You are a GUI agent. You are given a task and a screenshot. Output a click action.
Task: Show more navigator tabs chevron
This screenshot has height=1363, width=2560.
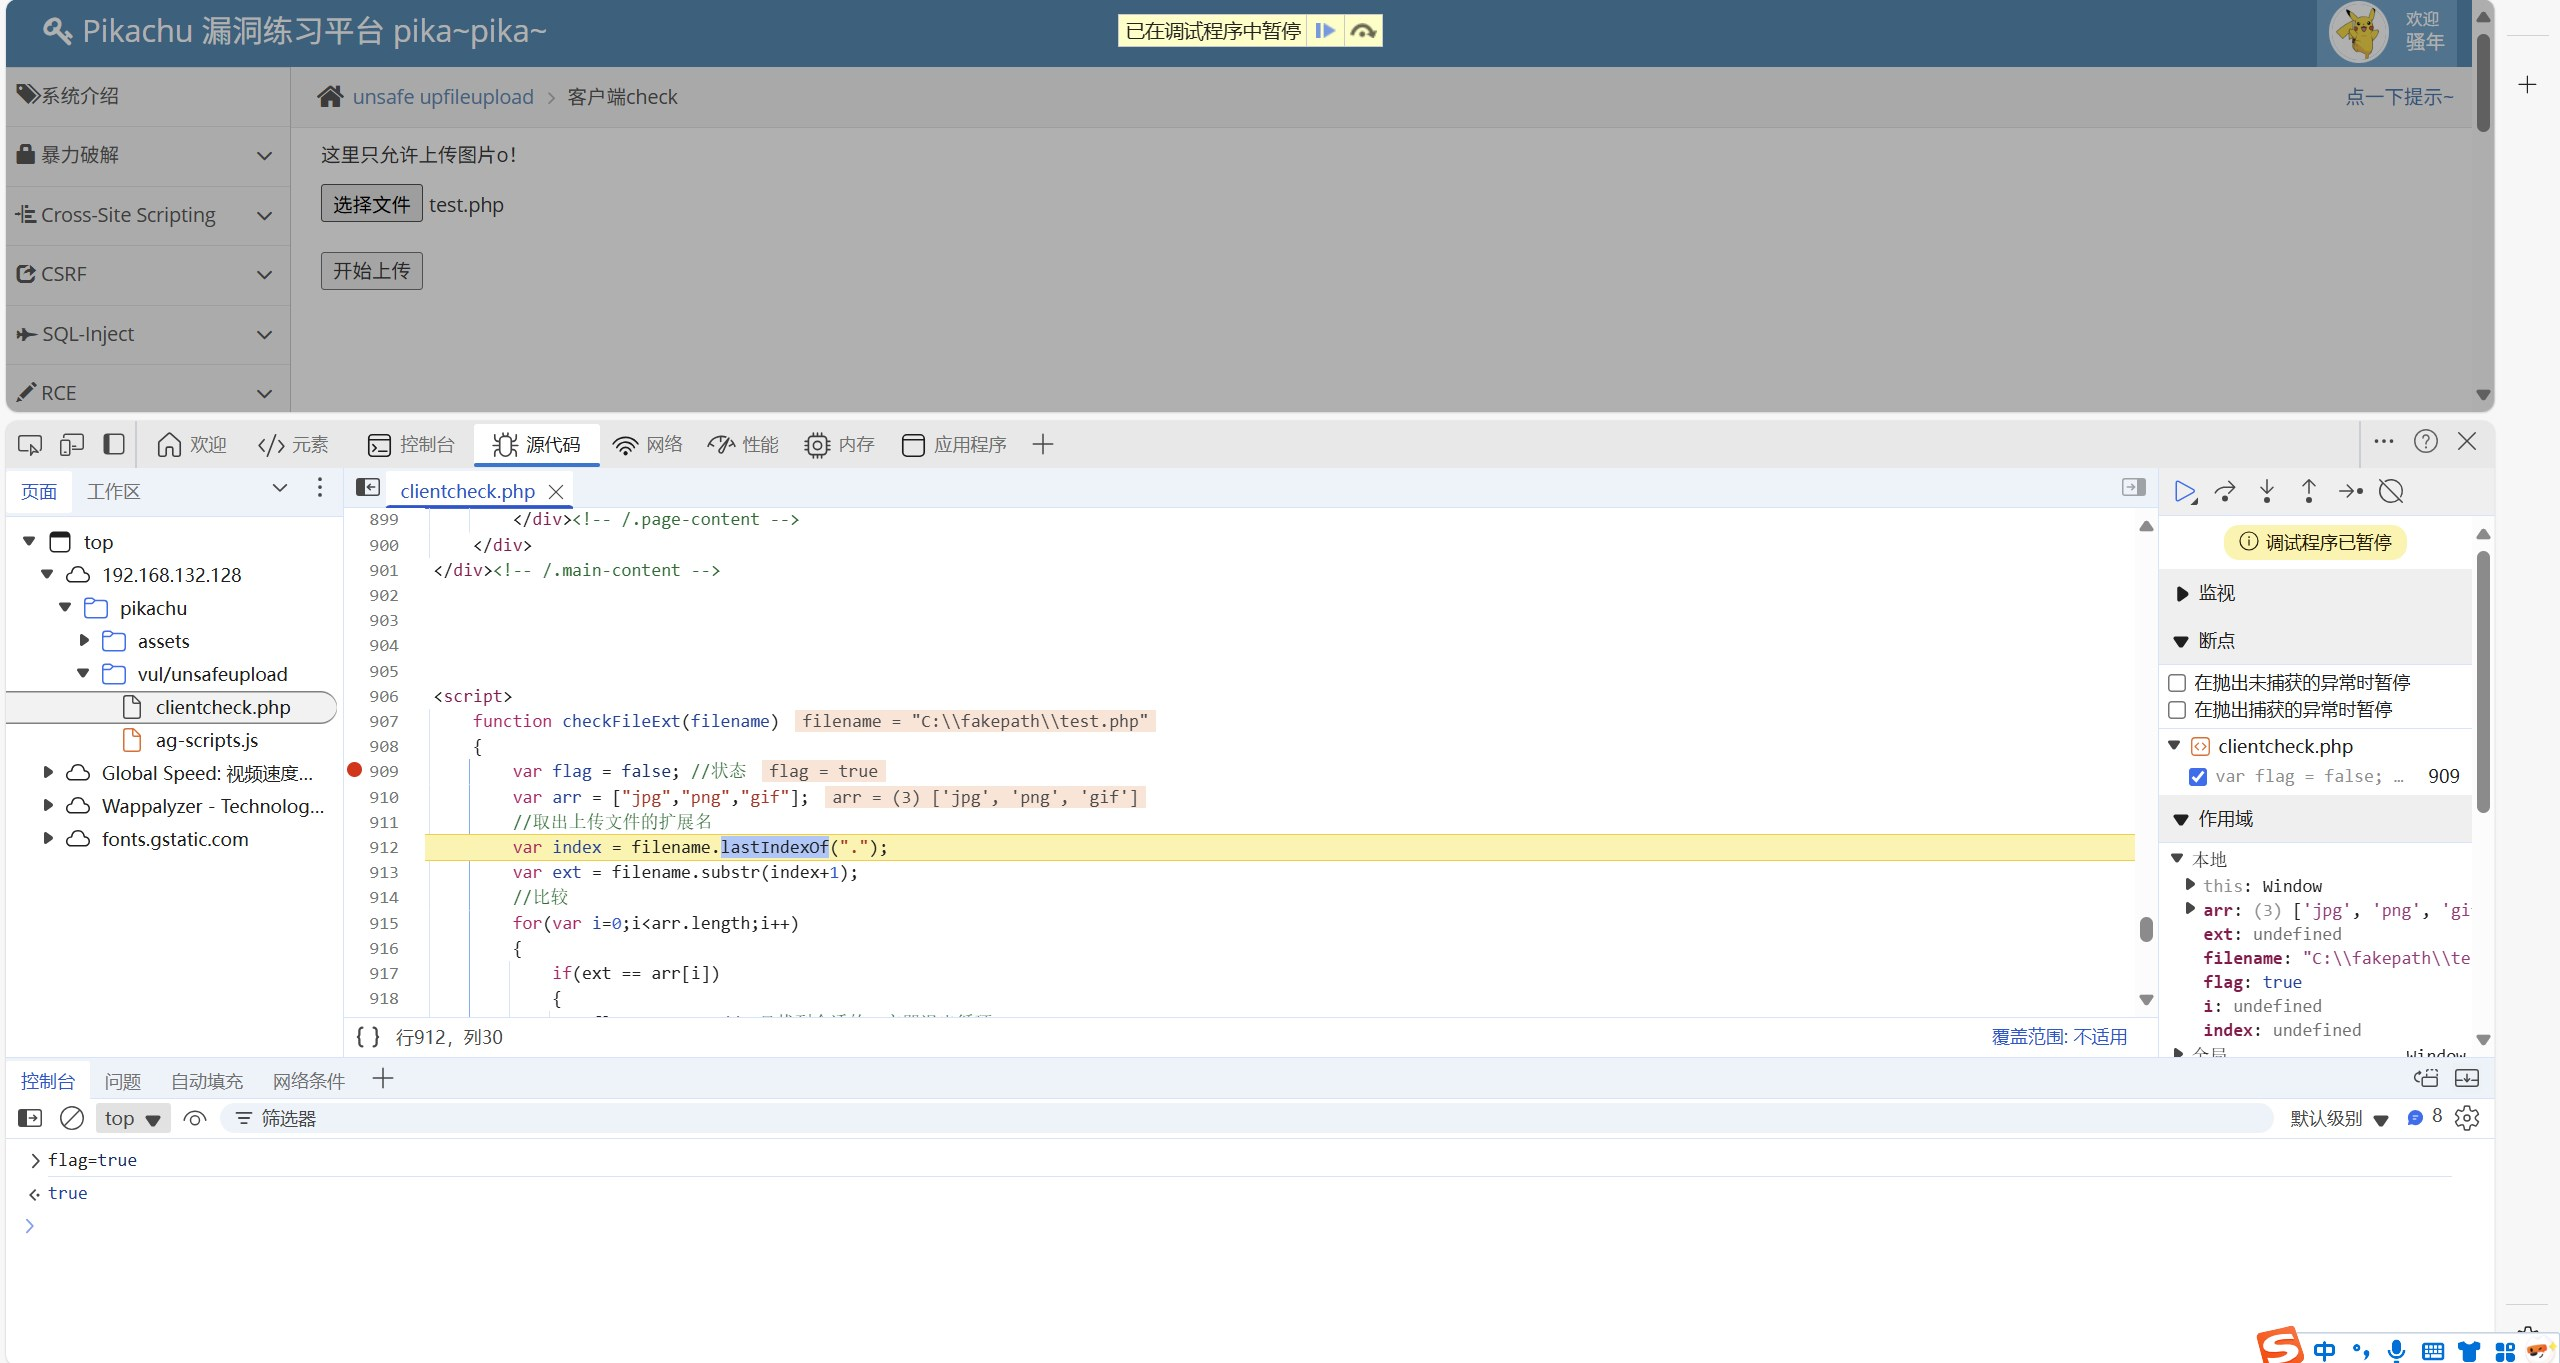[x=280, y=487]
